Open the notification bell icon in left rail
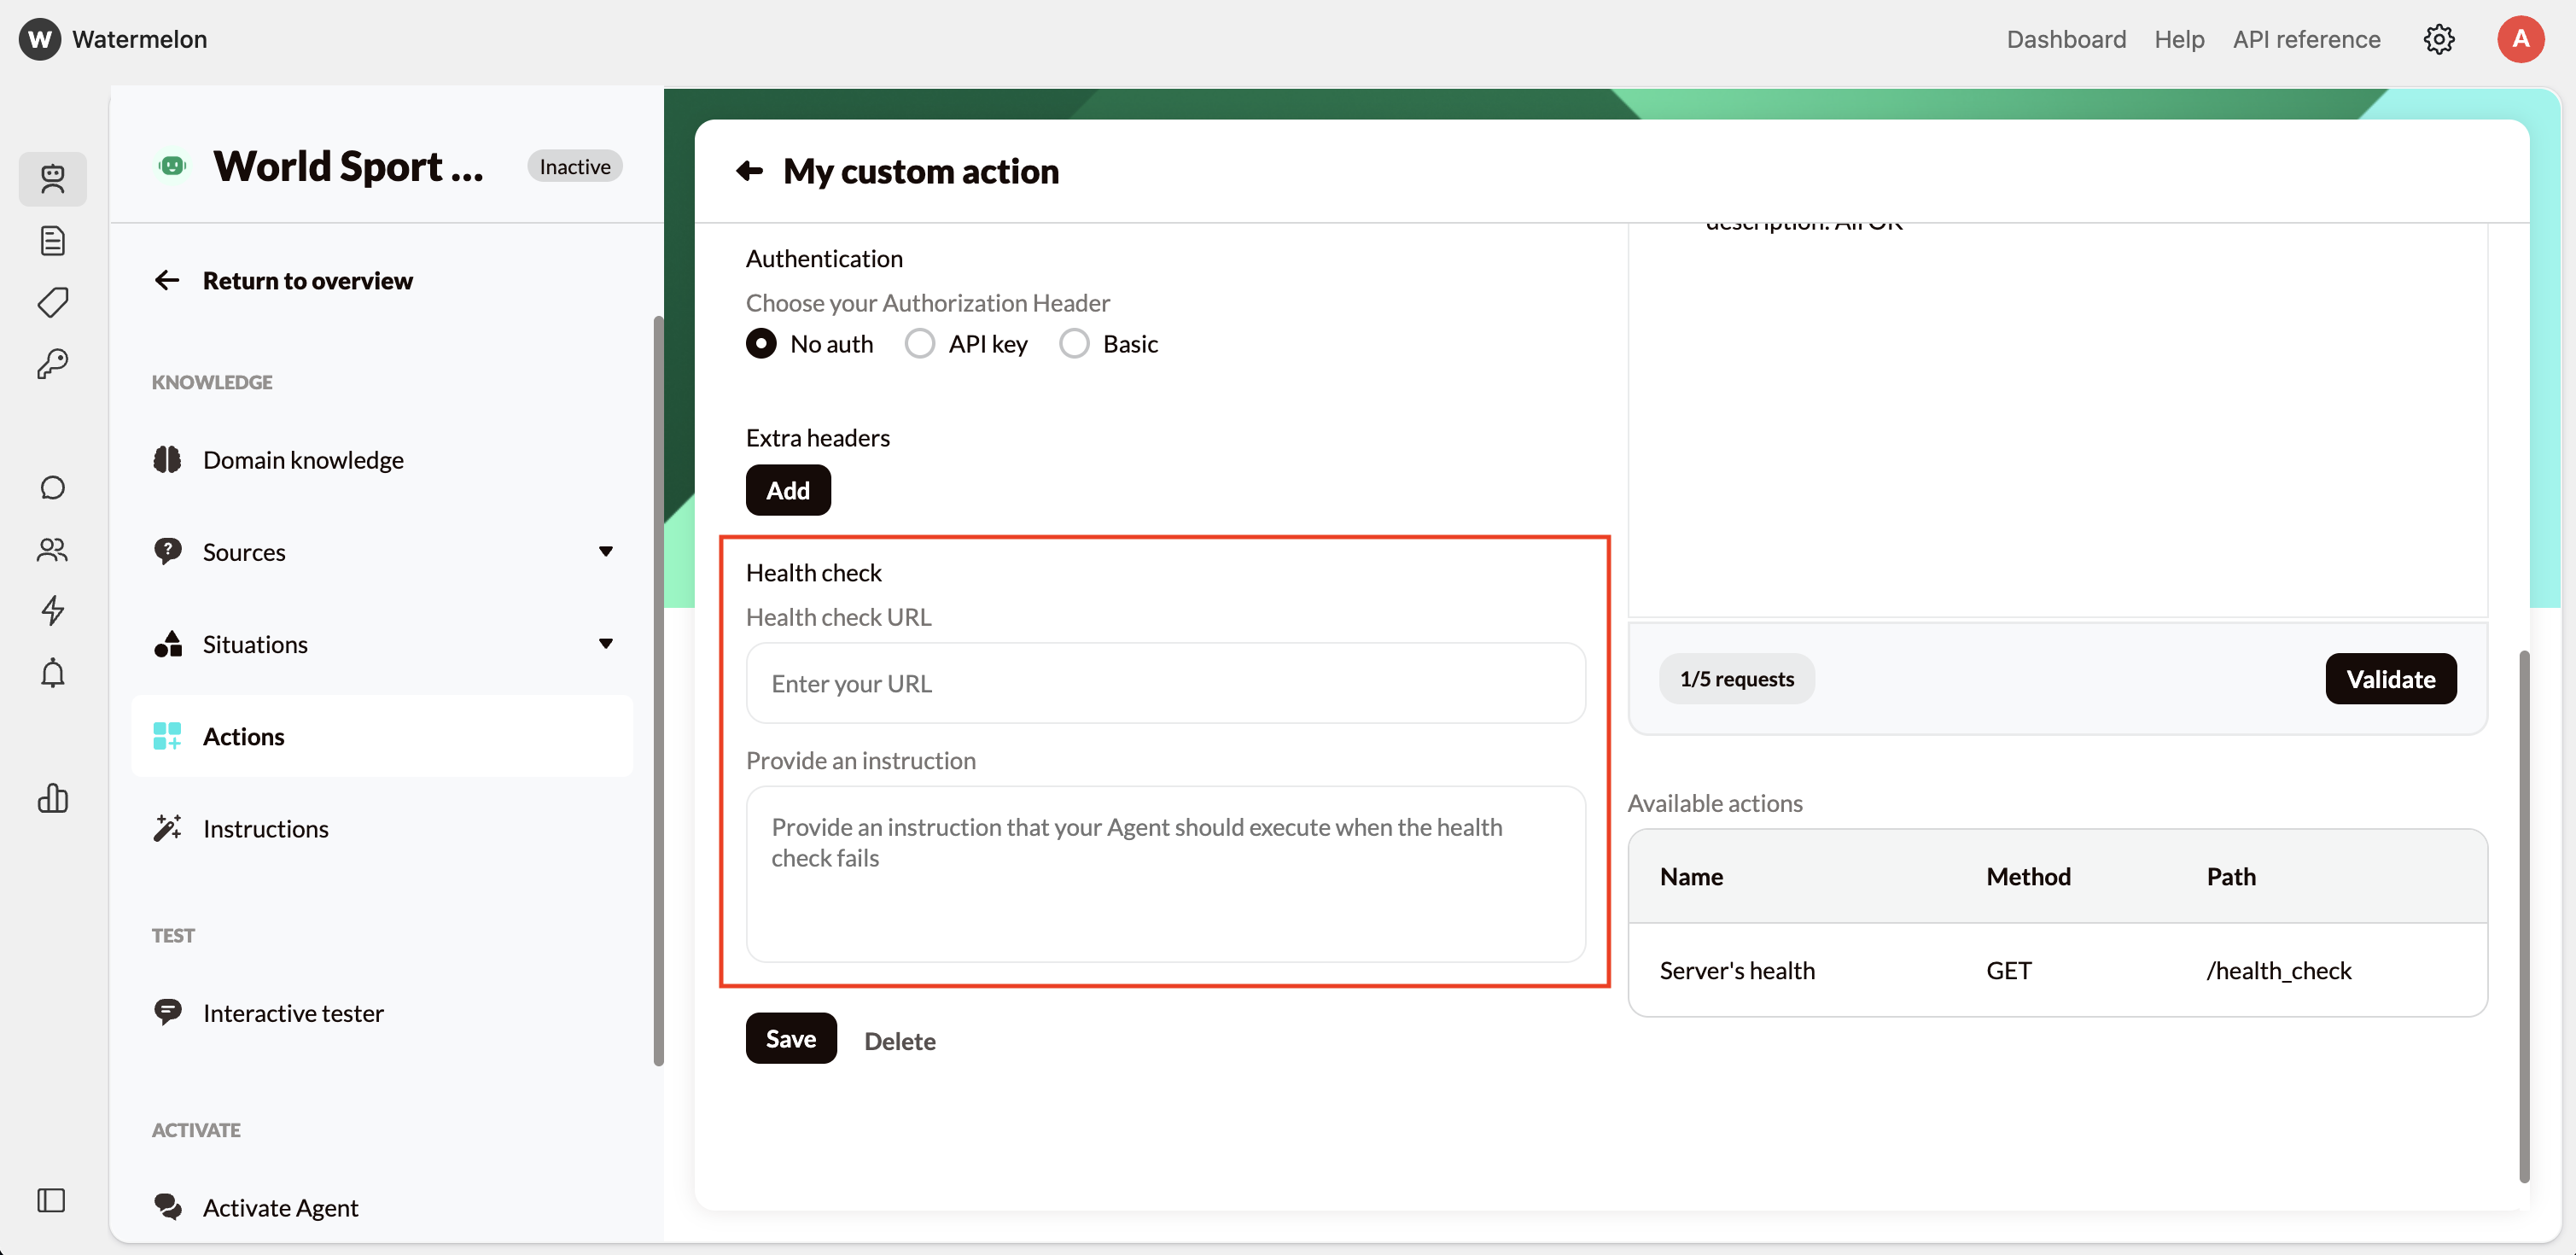Screen dimensions: 2576x1255 (x=52, y=673)
